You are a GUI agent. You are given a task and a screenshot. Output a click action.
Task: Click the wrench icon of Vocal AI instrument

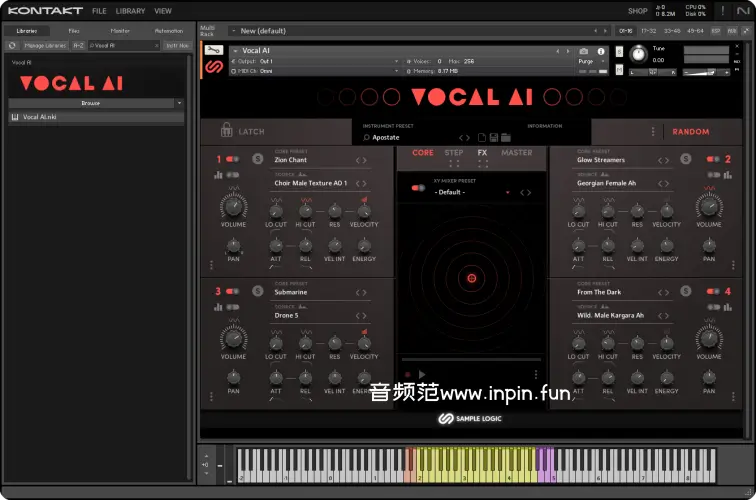pyautogui.click(x=213, y=50)
